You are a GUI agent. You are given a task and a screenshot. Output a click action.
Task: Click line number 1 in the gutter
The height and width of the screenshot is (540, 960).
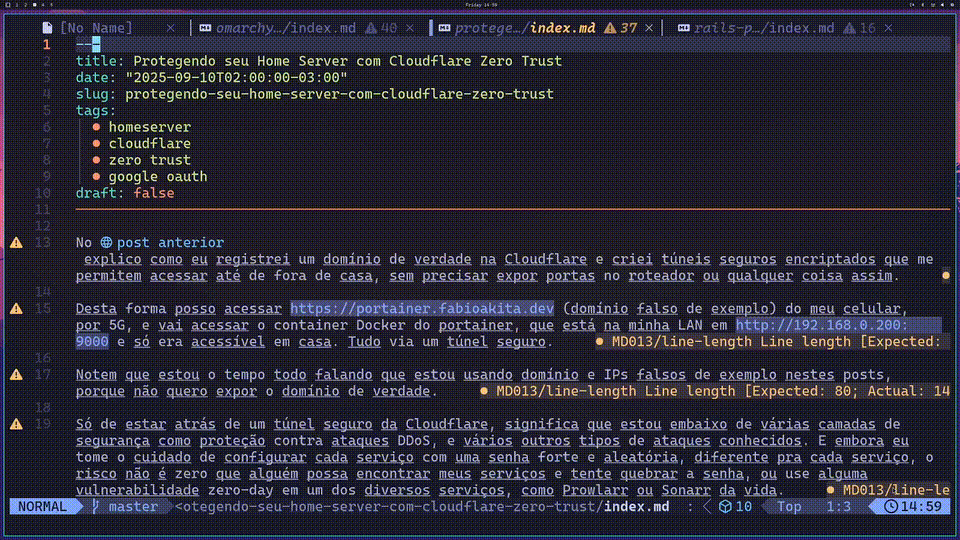47,44
